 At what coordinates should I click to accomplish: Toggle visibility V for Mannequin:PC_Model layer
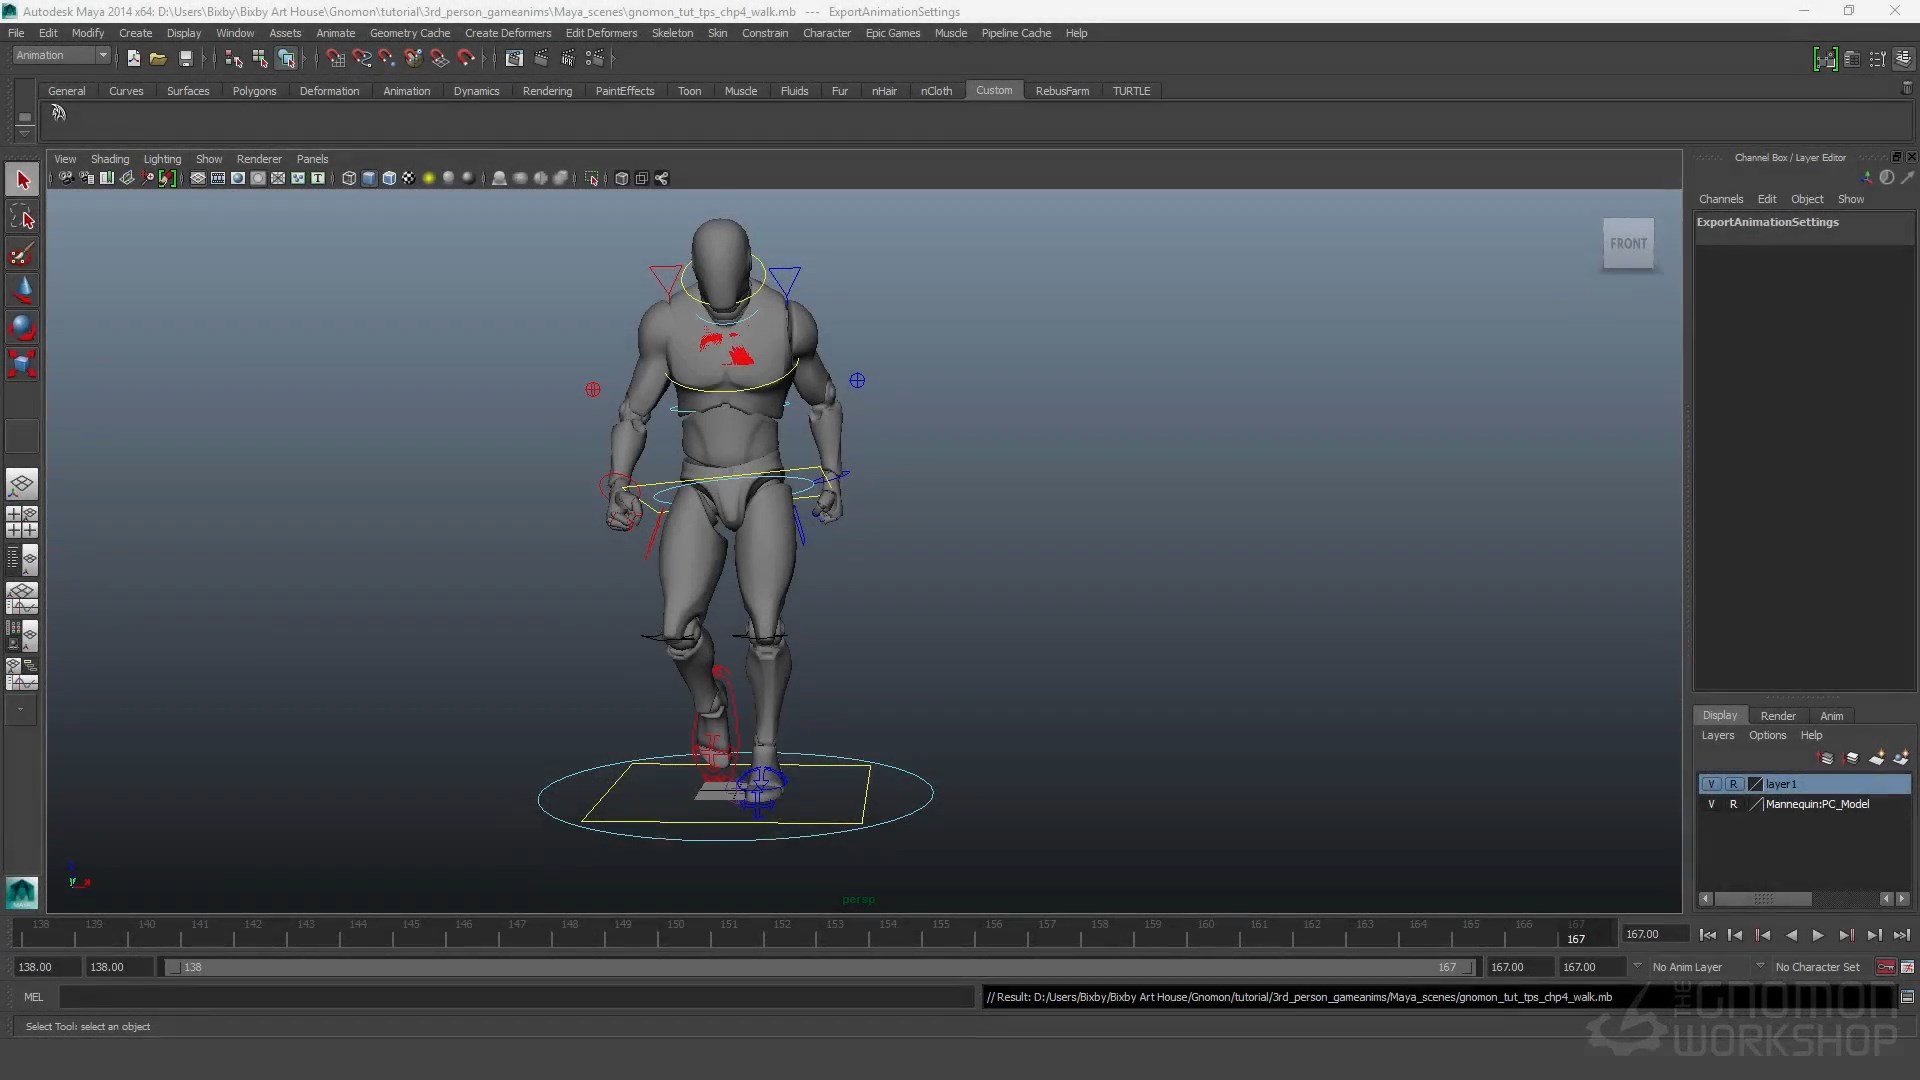1711,804
